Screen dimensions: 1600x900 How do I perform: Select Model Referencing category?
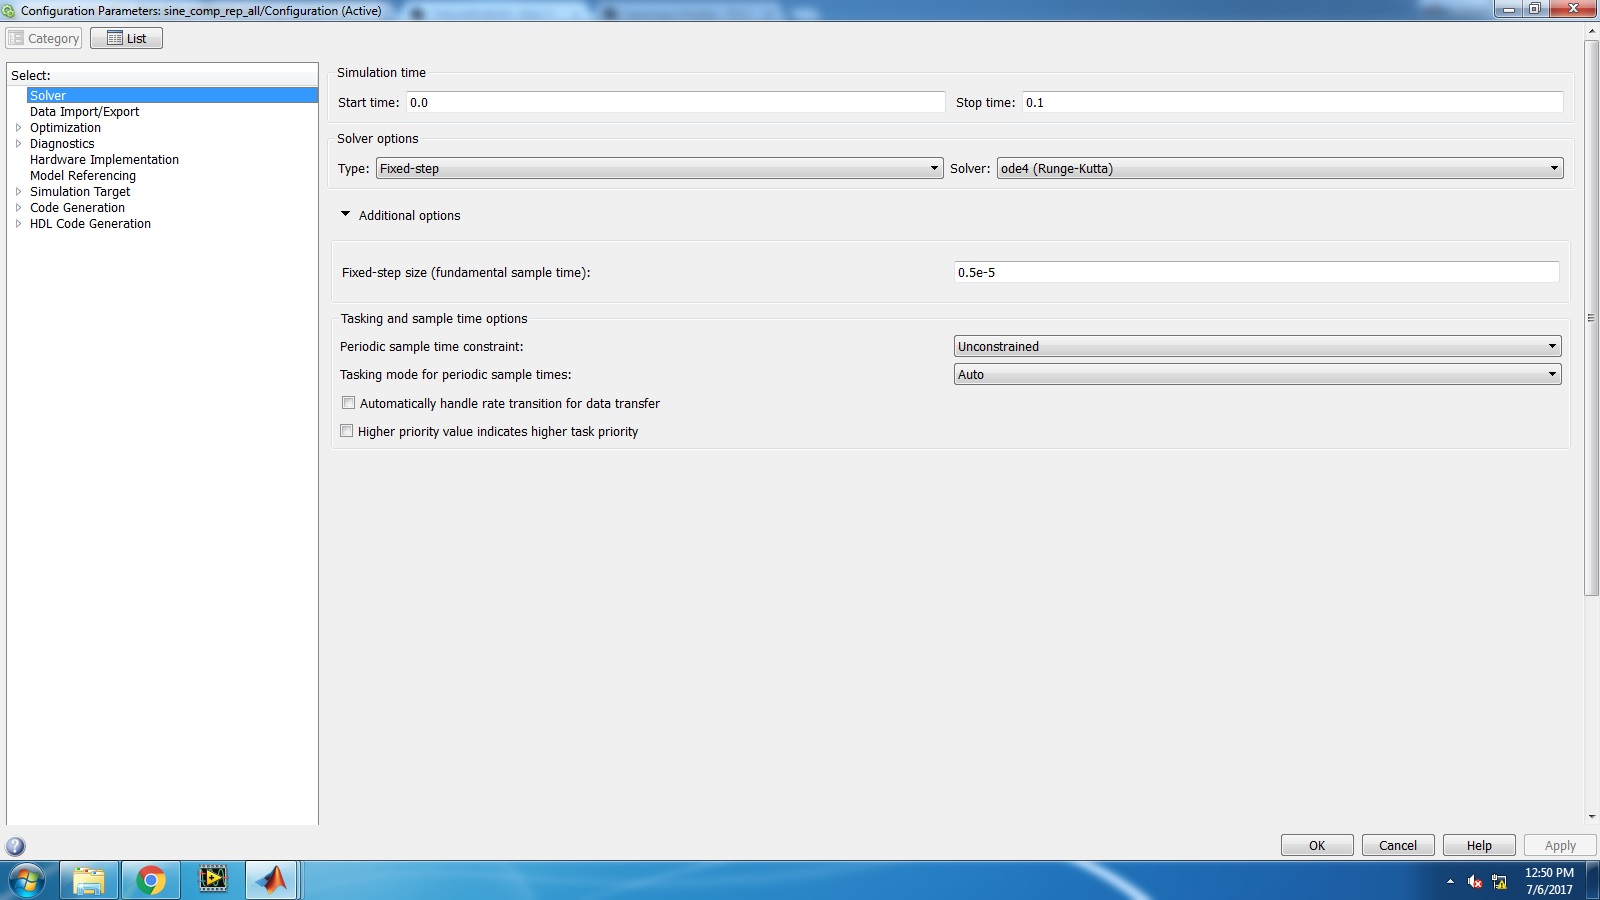click(x=83, y=176)
